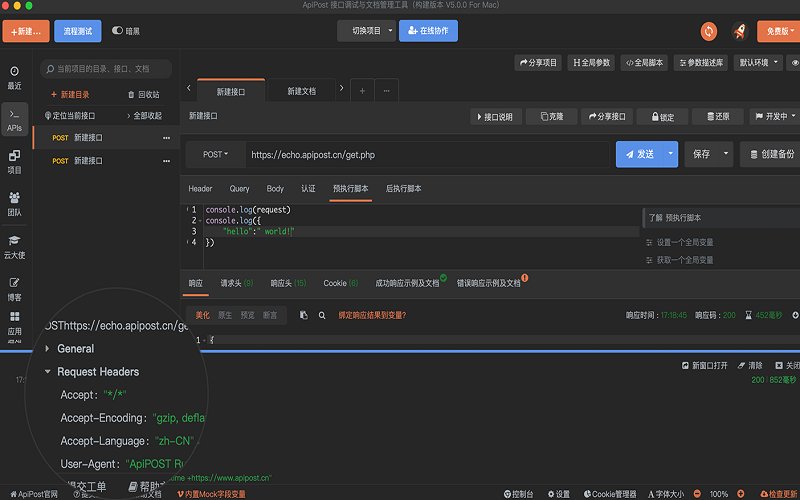
Task: Open the 切换项目 project dropdown
Action: 366,31
